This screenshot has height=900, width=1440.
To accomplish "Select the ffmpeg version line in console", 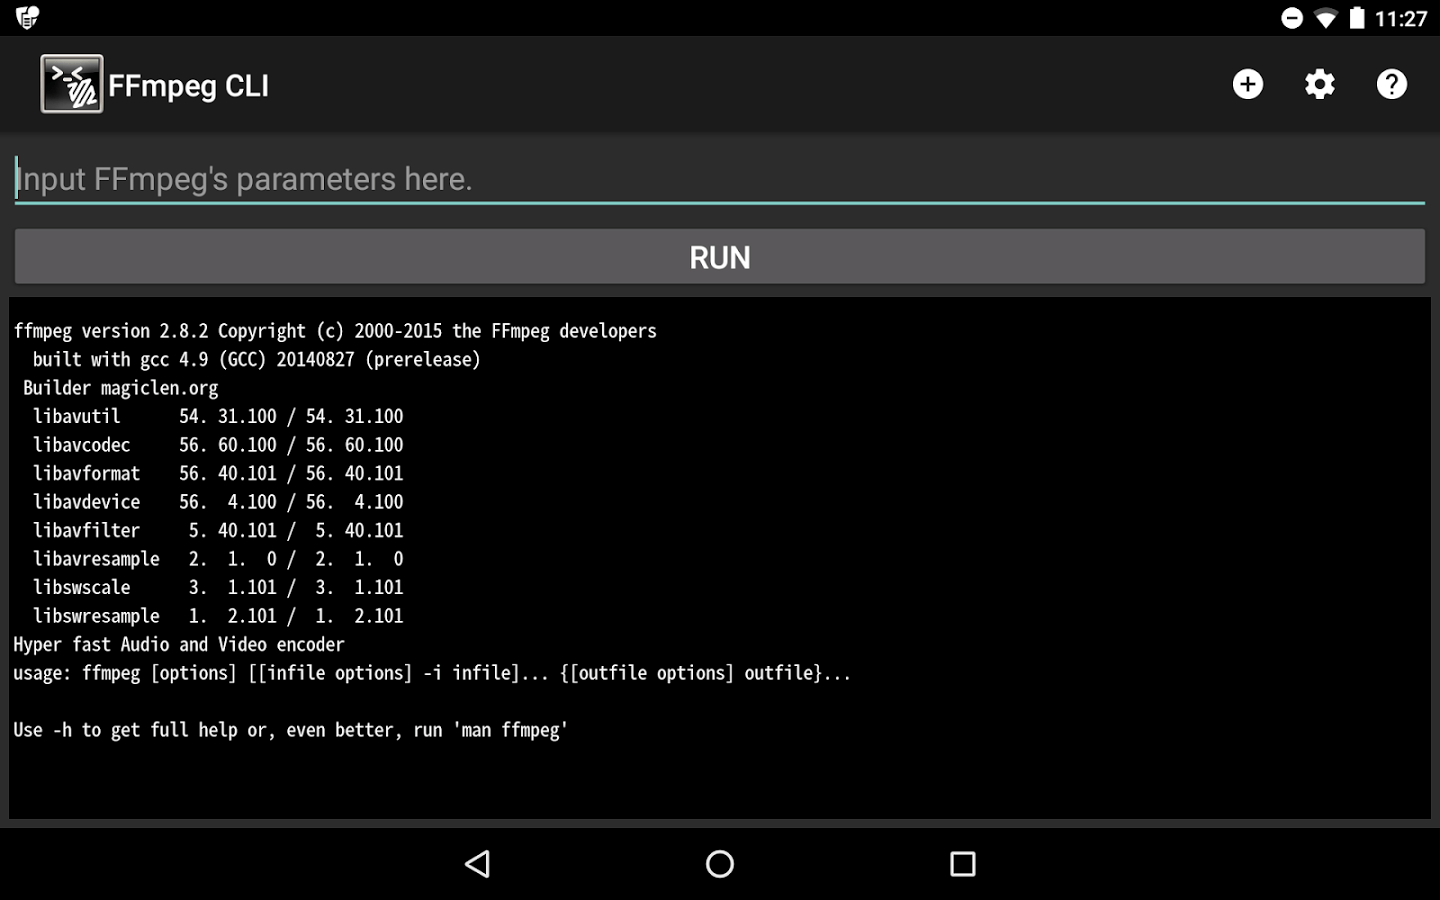I will pyautogui.click(x=334, y=331).
